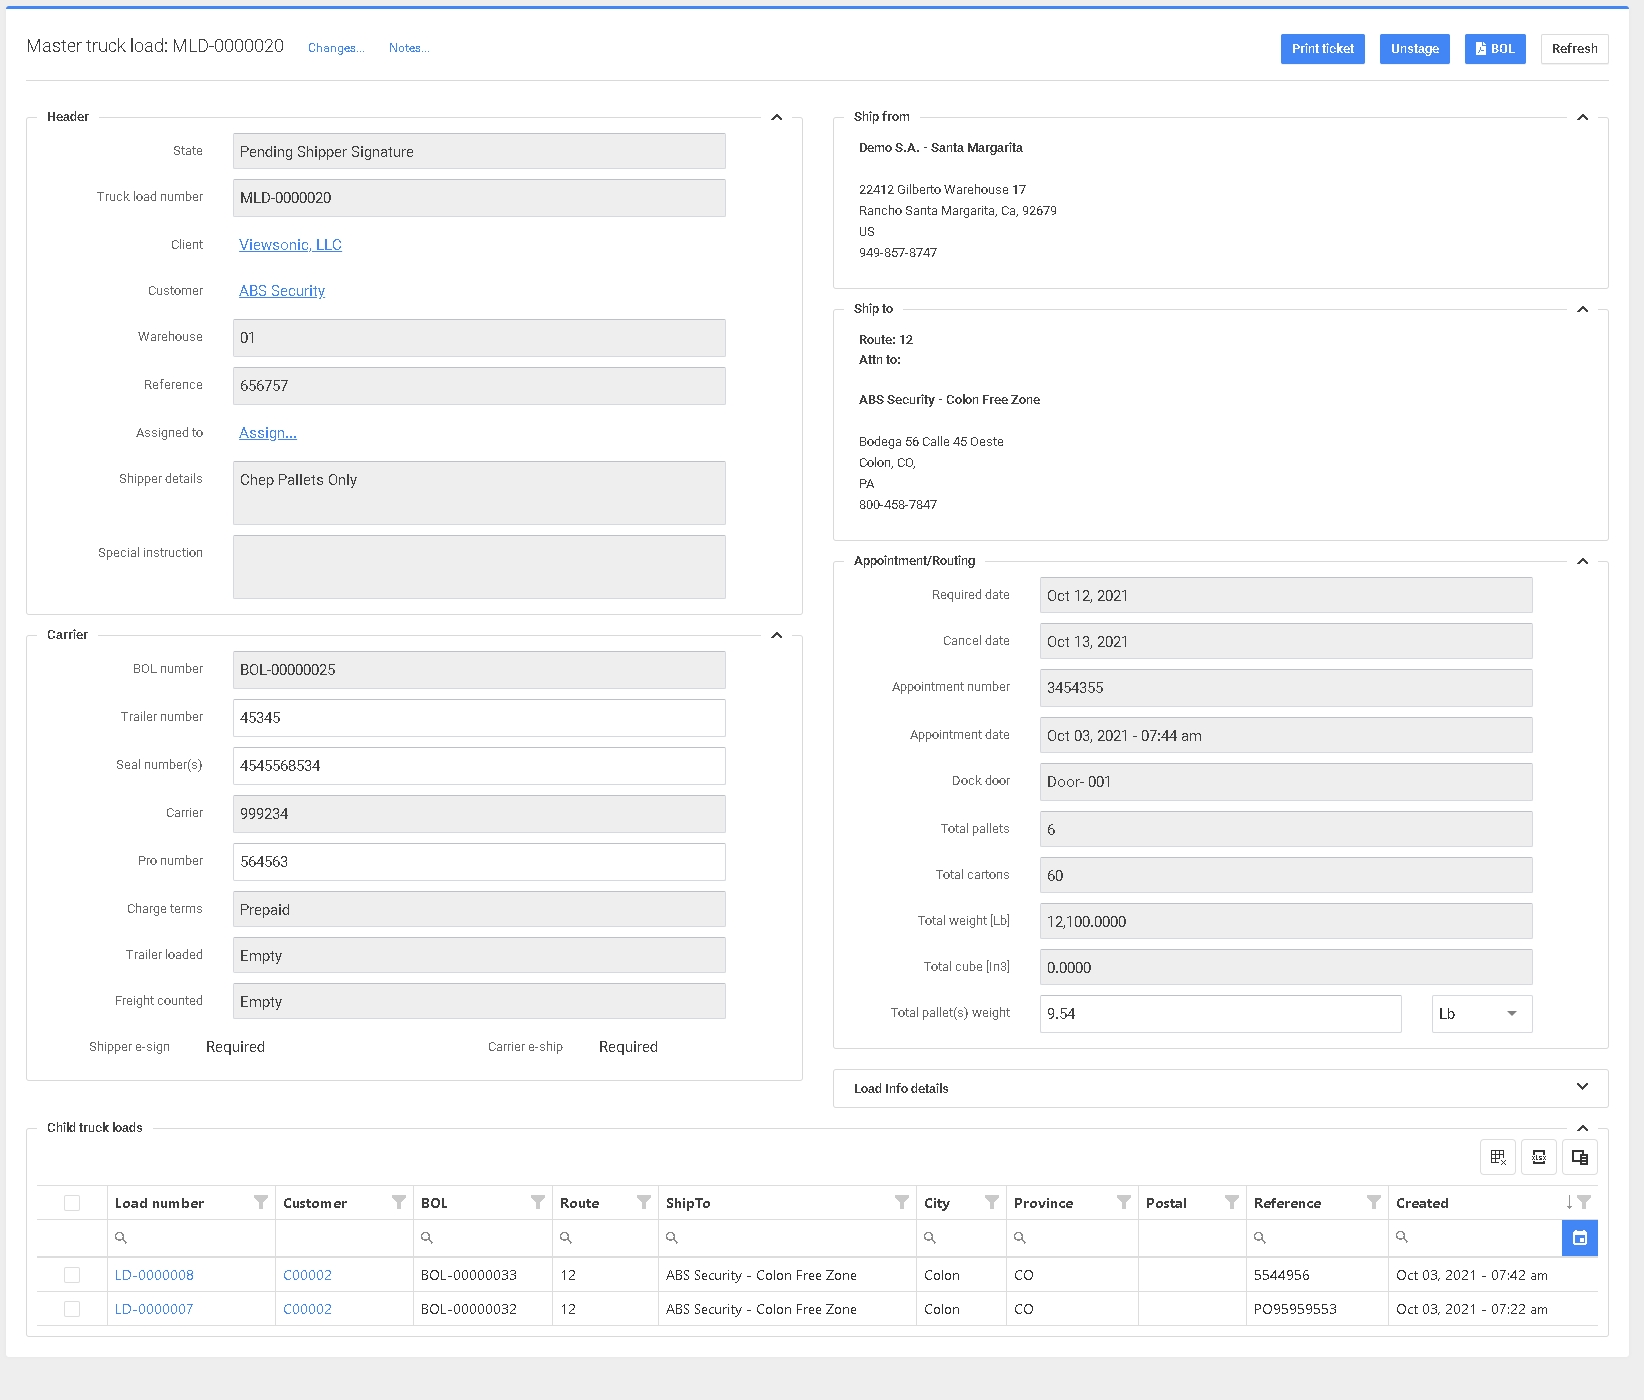Tick the checkbox for load LD-0000007

[x=72, y=1309]
